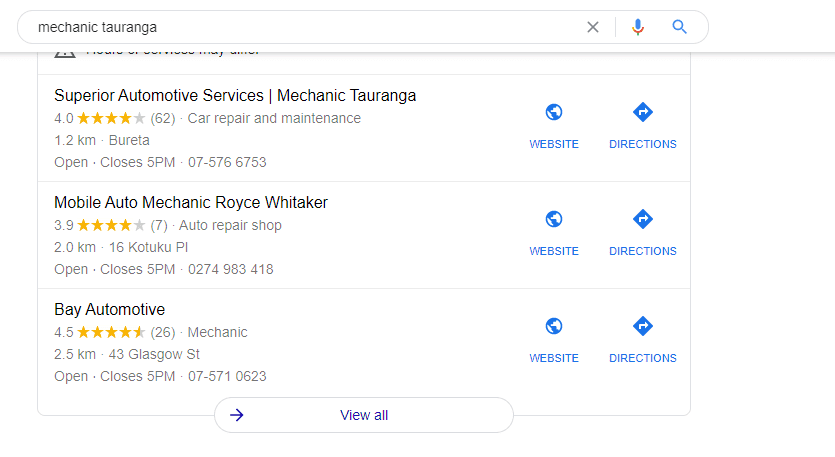Click the '16 Kotuku Pl' address text

[x=148, y=248]
